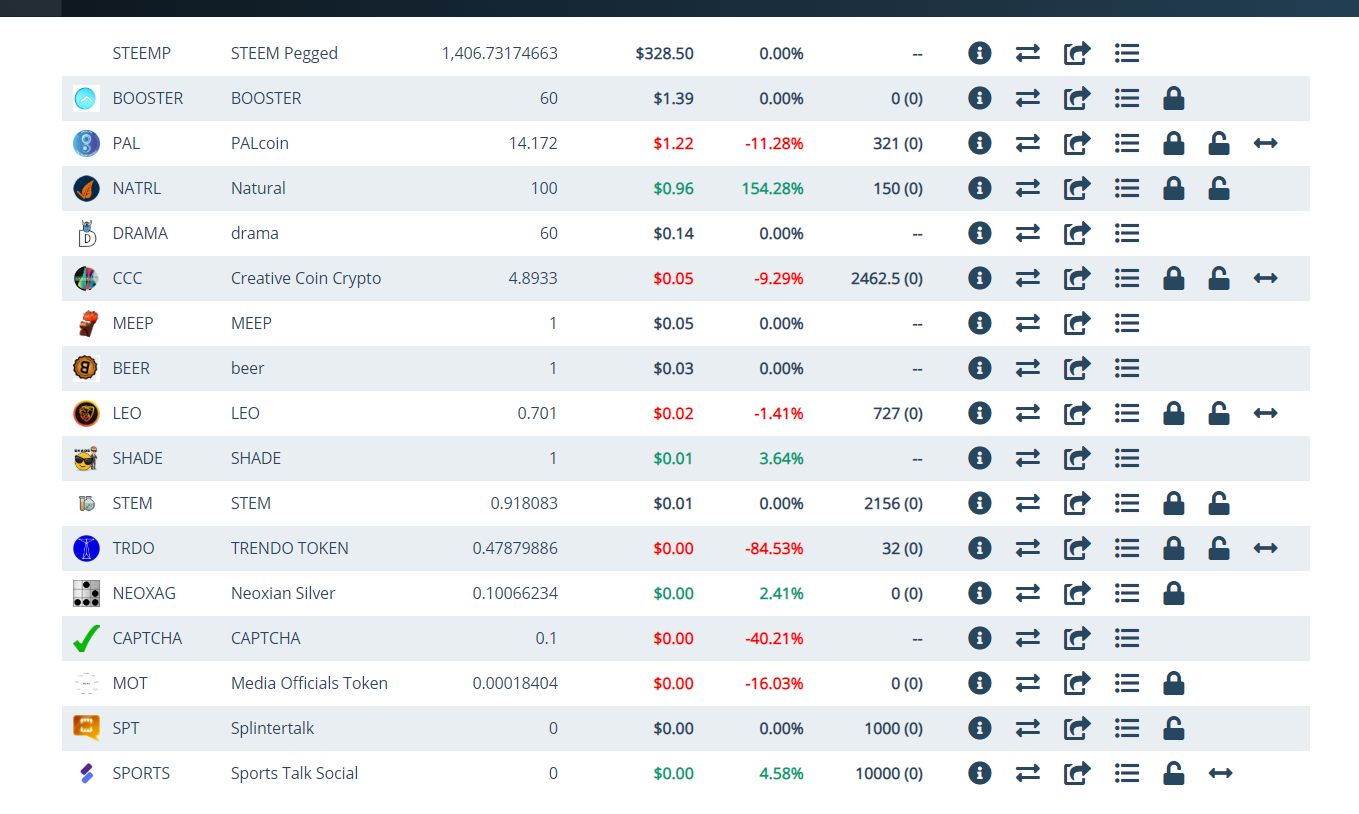Click the balance 1,406.73174663
Image resolution: width=1359 pixels, height=814 pixels.
tap(500, 53)
